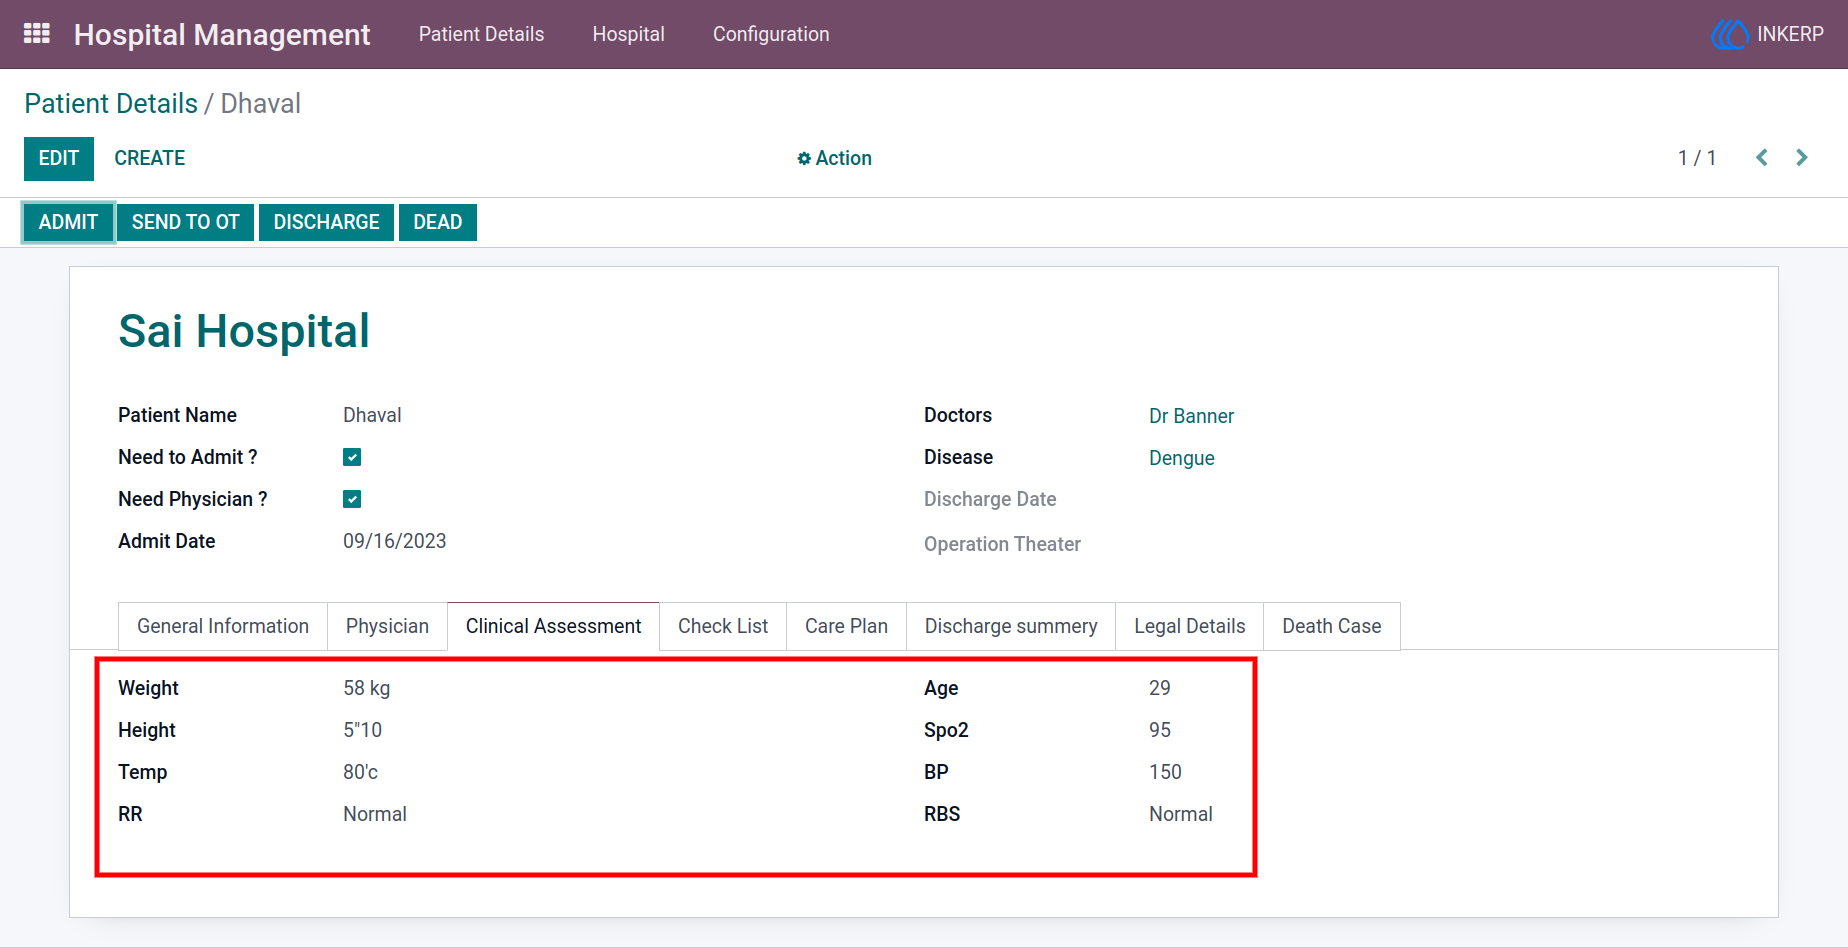Click the Height value 5"10

coord(363,730)
